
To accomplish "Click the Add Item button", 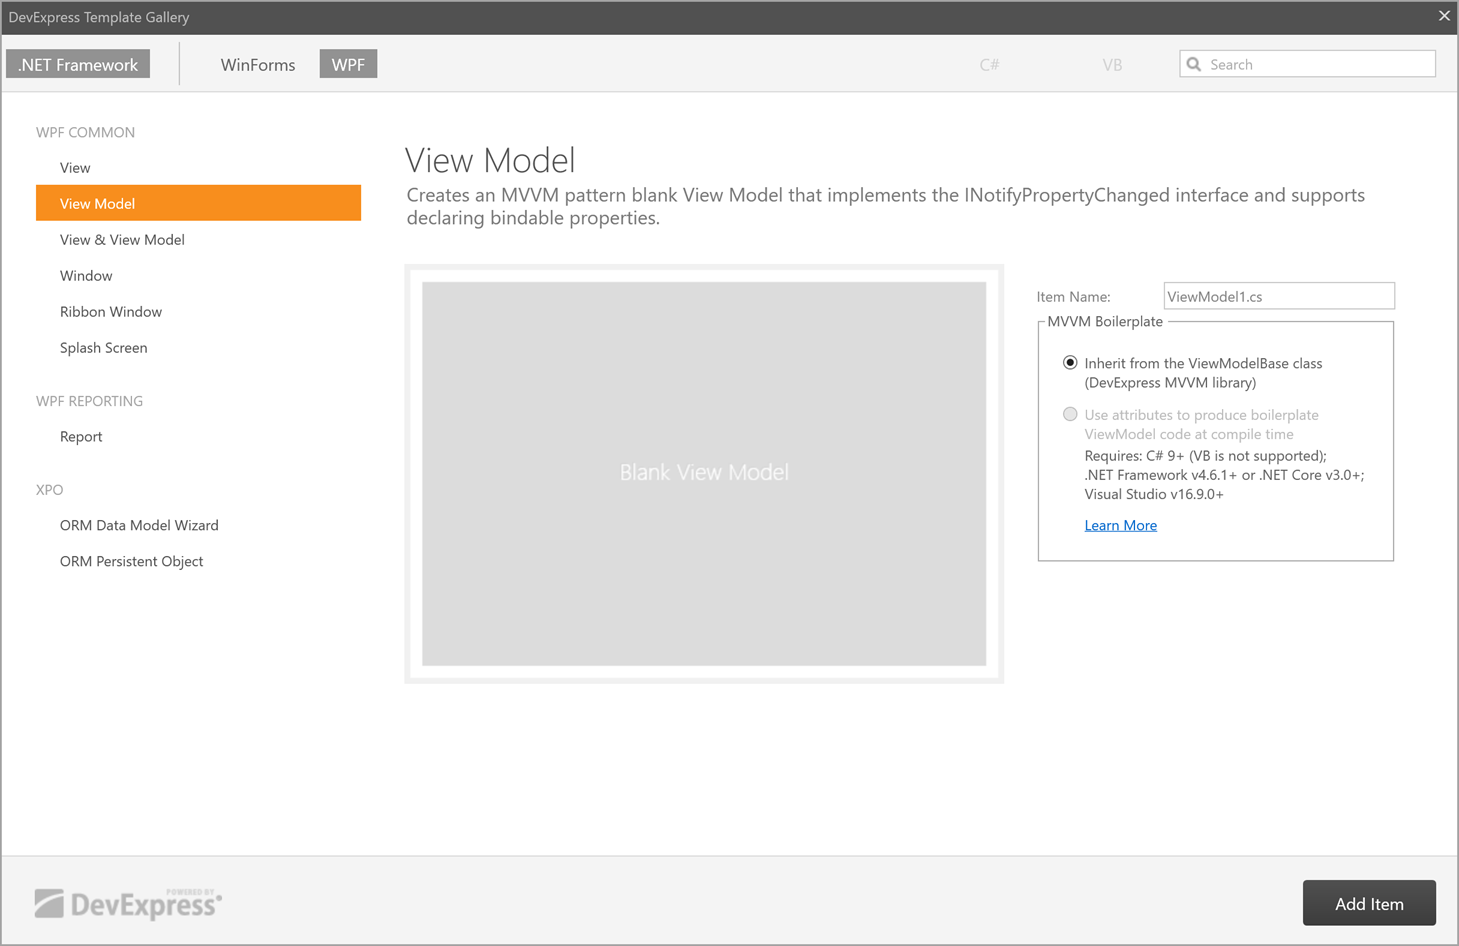I will (1369, 902).
